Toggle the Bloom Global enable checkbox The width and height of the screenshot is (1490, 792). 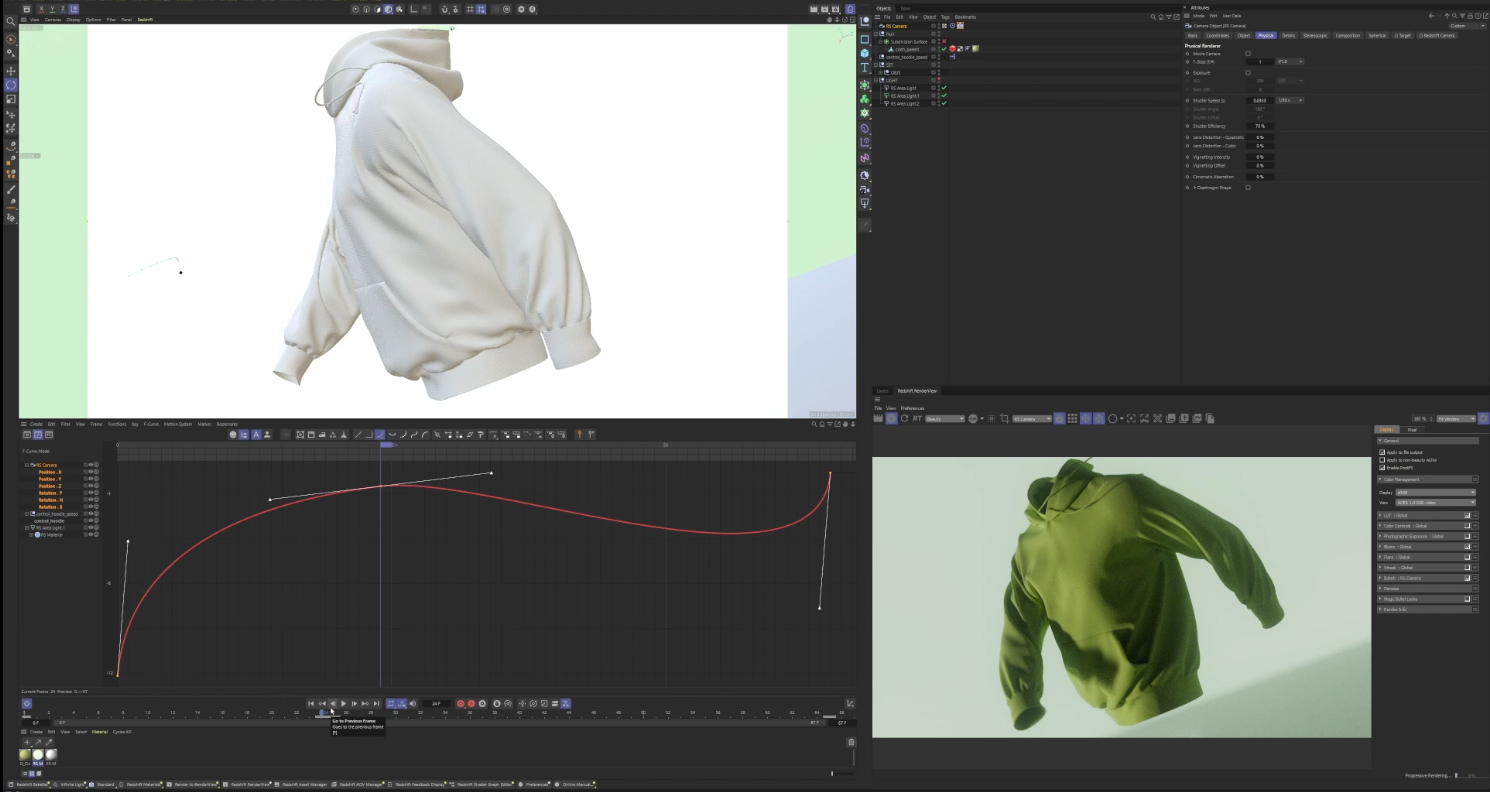(x=1468, y=546)
